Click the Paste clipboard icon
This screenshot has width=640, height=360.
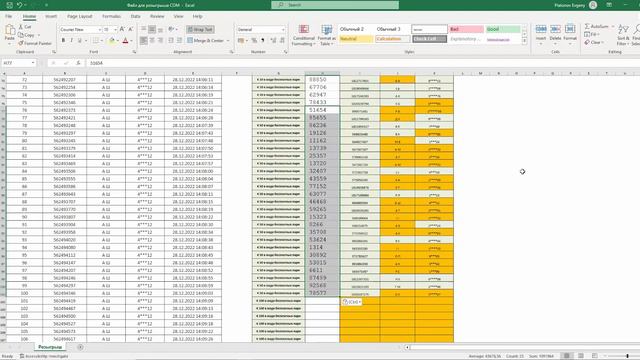coord(10,31)
